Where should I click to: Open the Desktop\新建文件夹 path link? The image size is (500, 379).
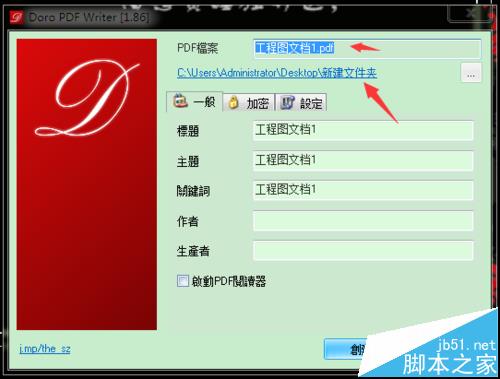pyautogui.click(x=277, y=73)
